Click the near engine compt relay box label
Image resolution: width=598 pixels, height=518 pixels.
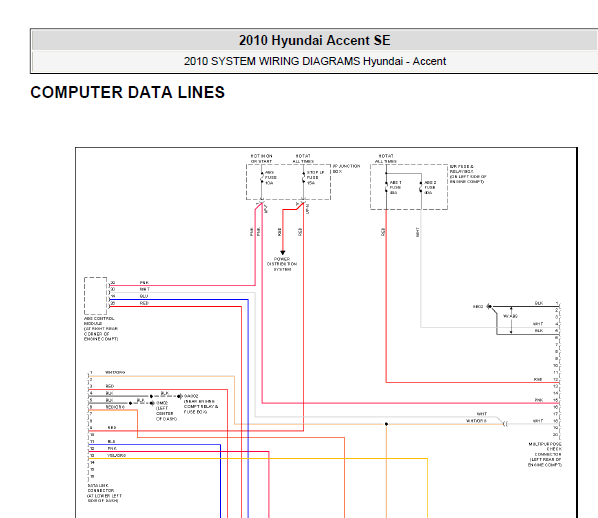[201, 404]
